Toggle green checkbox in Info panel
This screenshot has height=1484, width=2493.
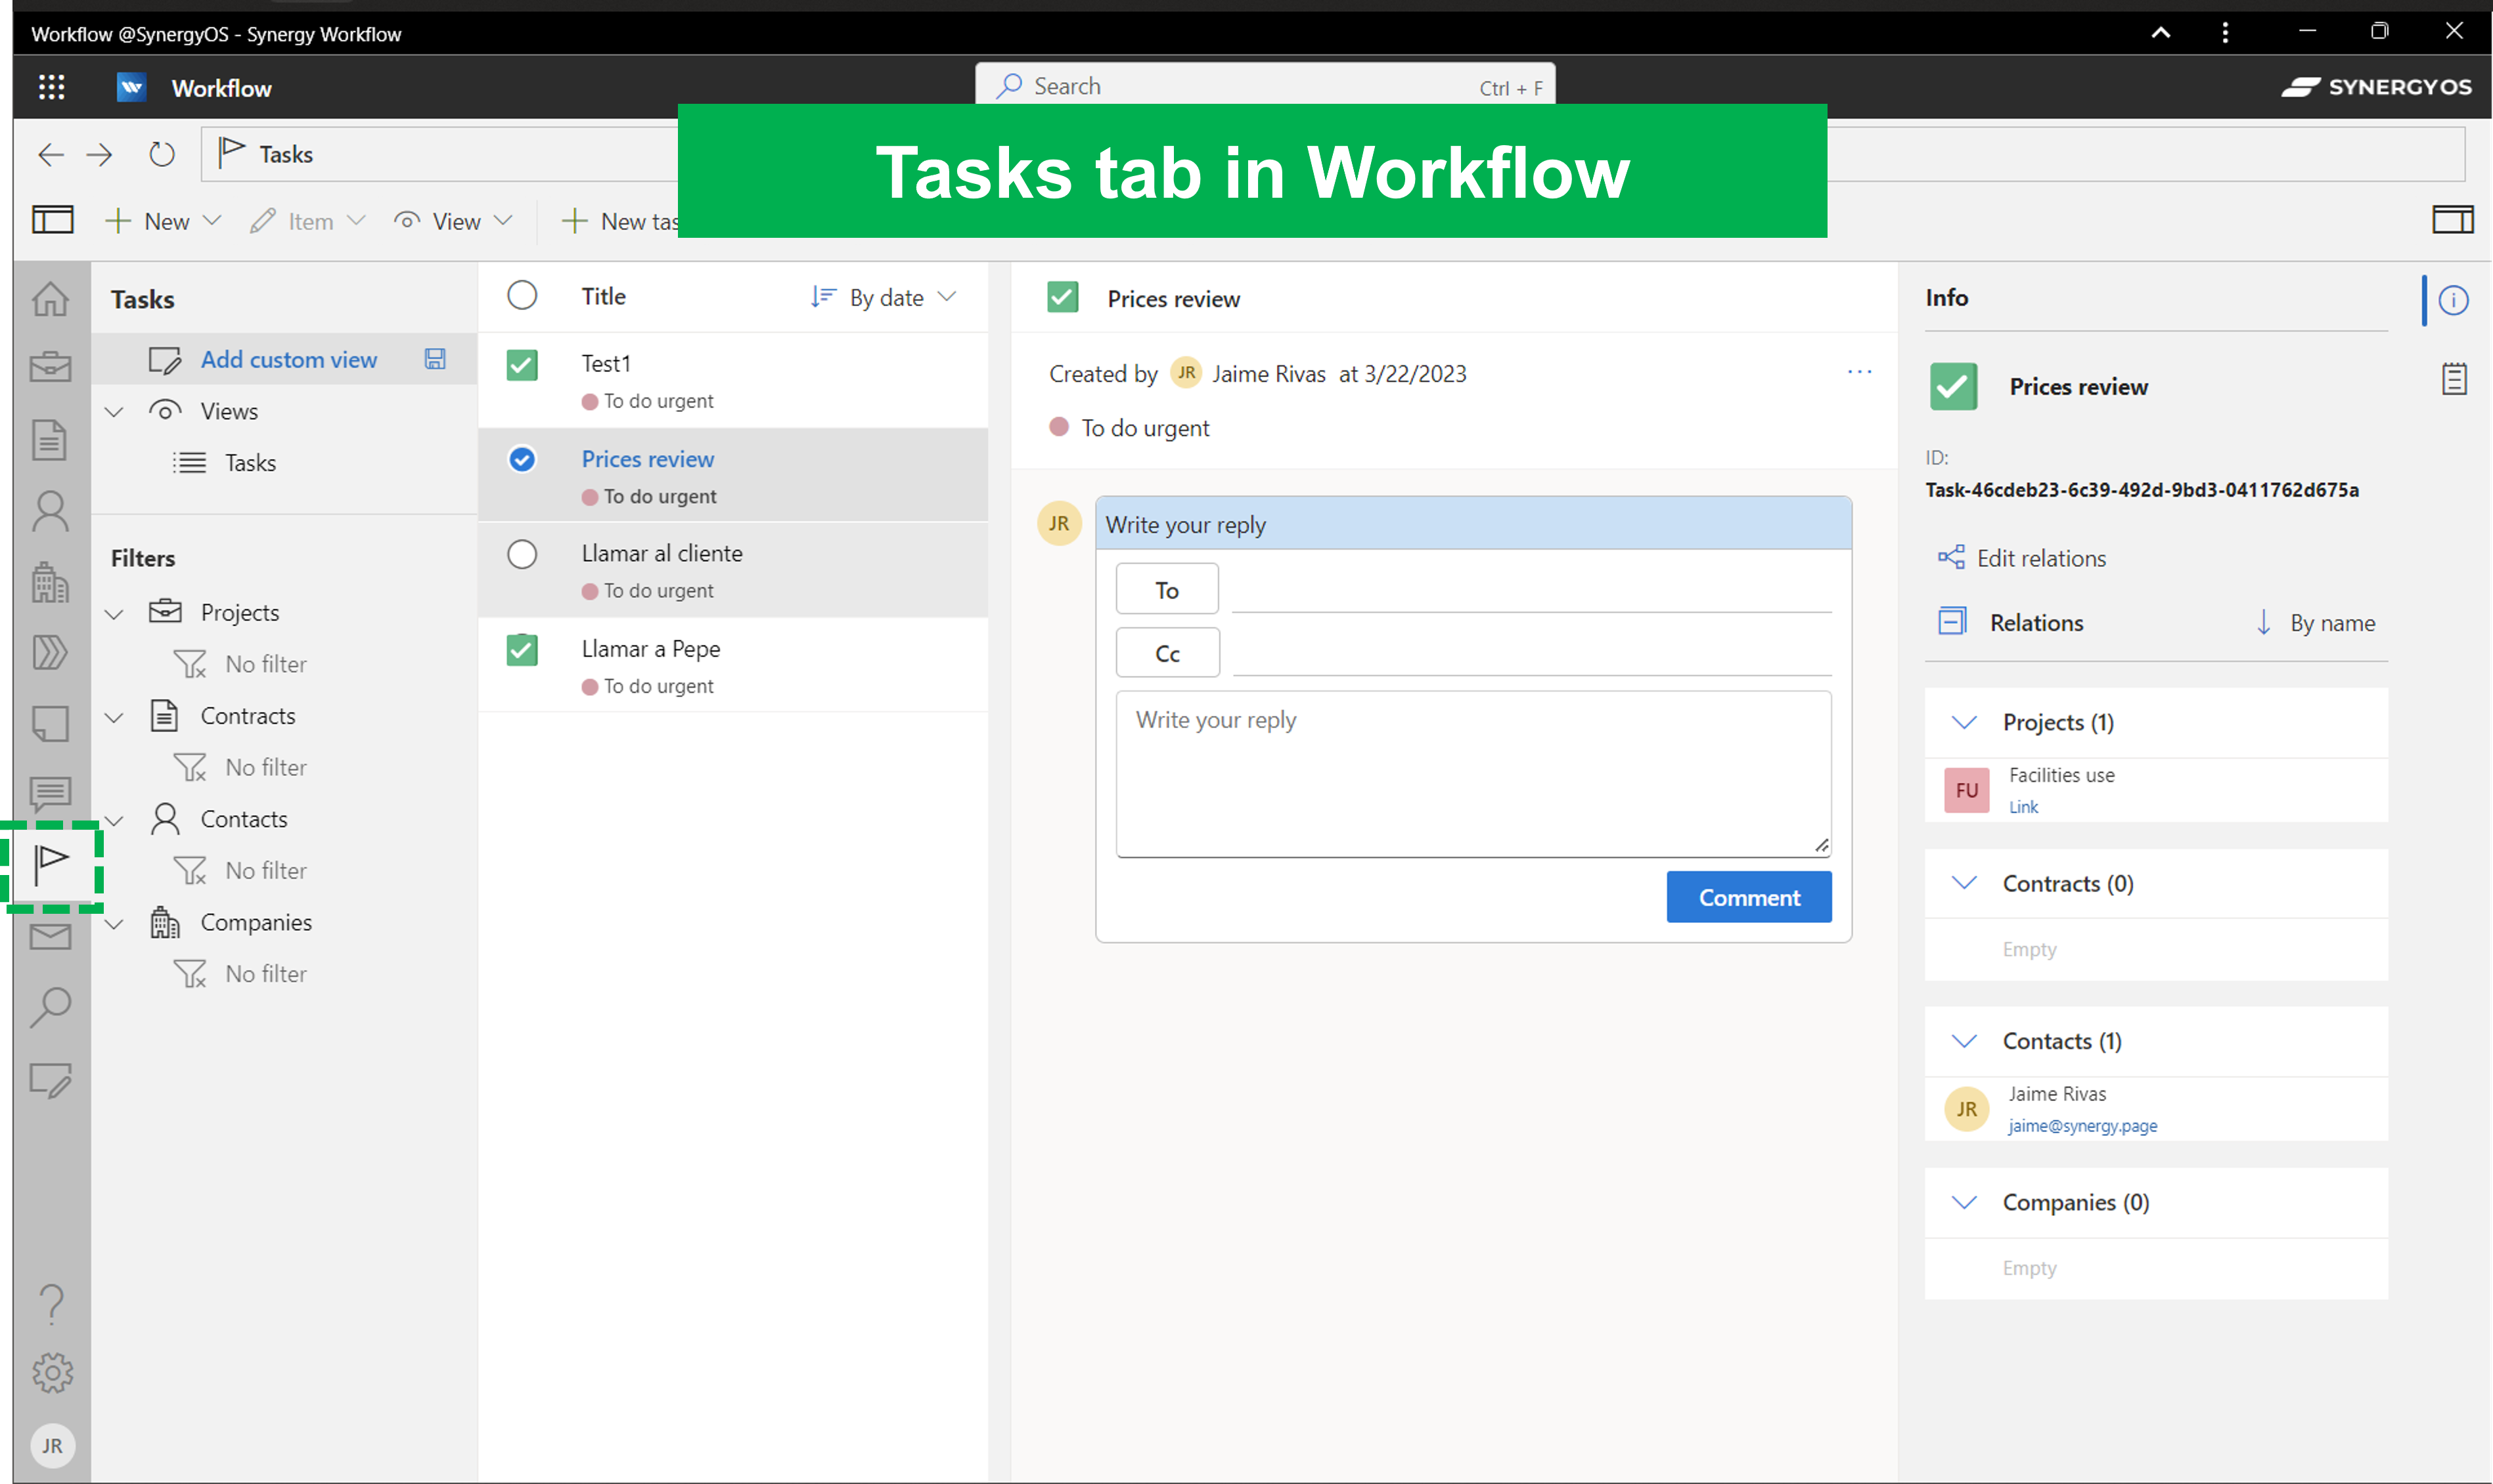tap(1953, 386)
